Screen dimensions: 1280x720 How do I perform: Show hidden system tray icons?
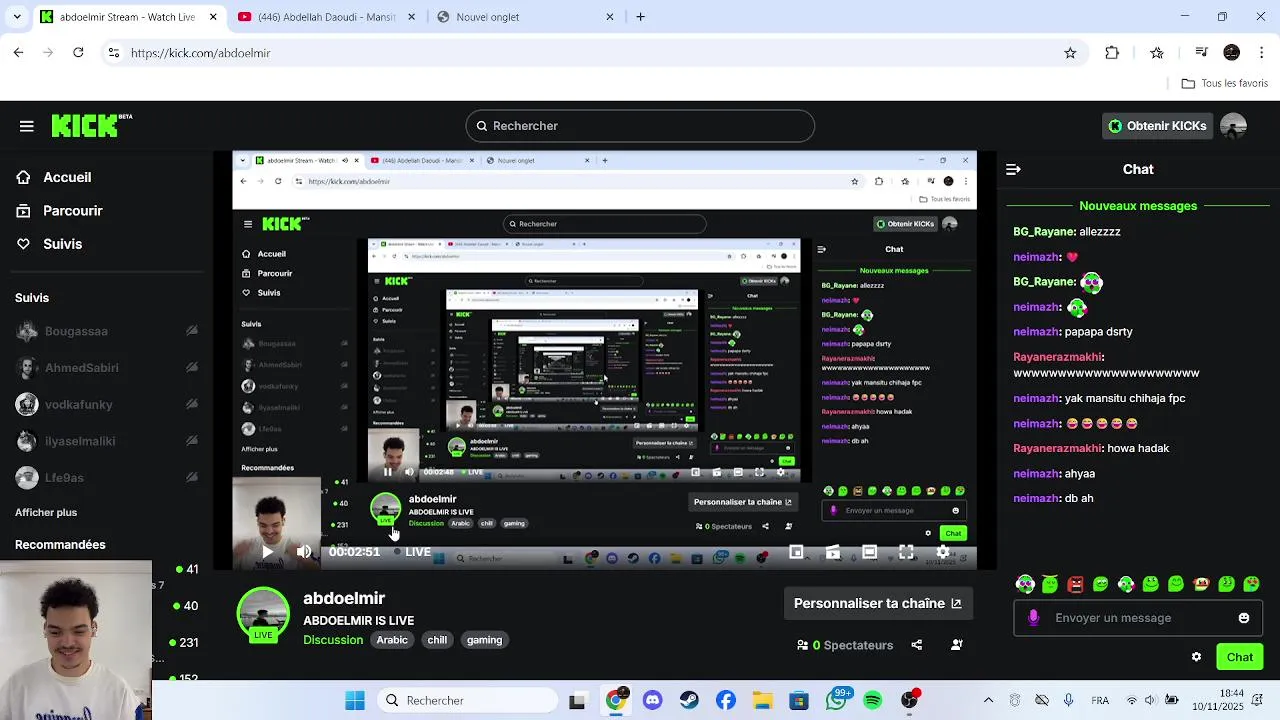989,701
